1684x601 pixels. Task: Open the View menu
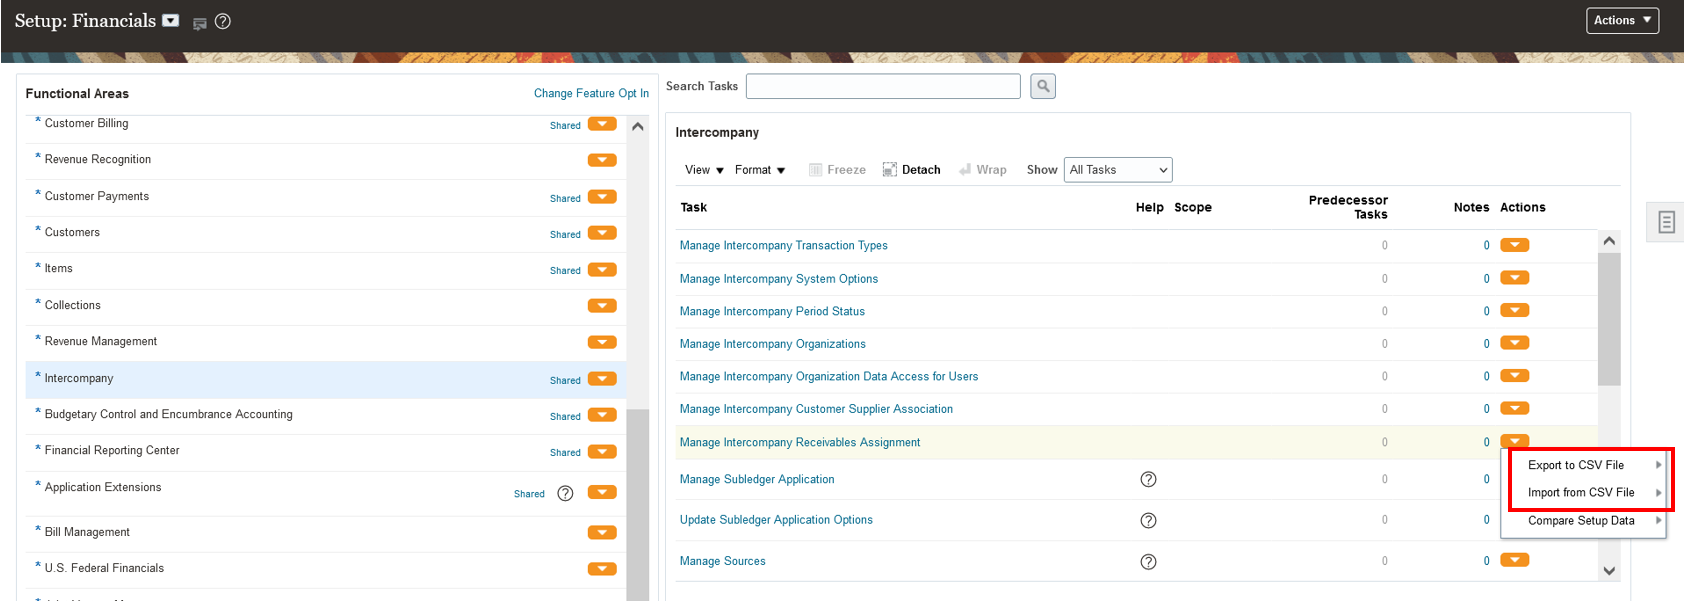[x=704, y=170]
